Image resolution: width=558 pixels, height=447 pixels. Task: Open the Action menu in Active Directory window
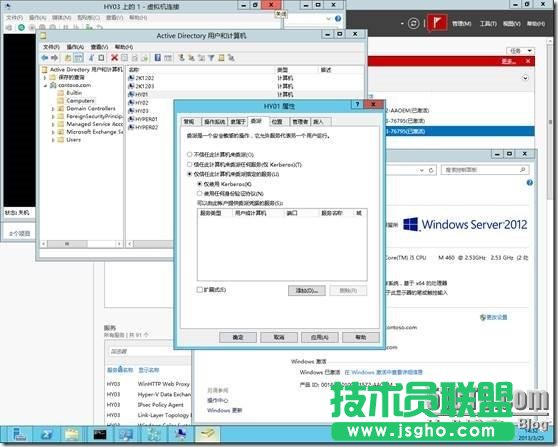(x=75, y=47)
